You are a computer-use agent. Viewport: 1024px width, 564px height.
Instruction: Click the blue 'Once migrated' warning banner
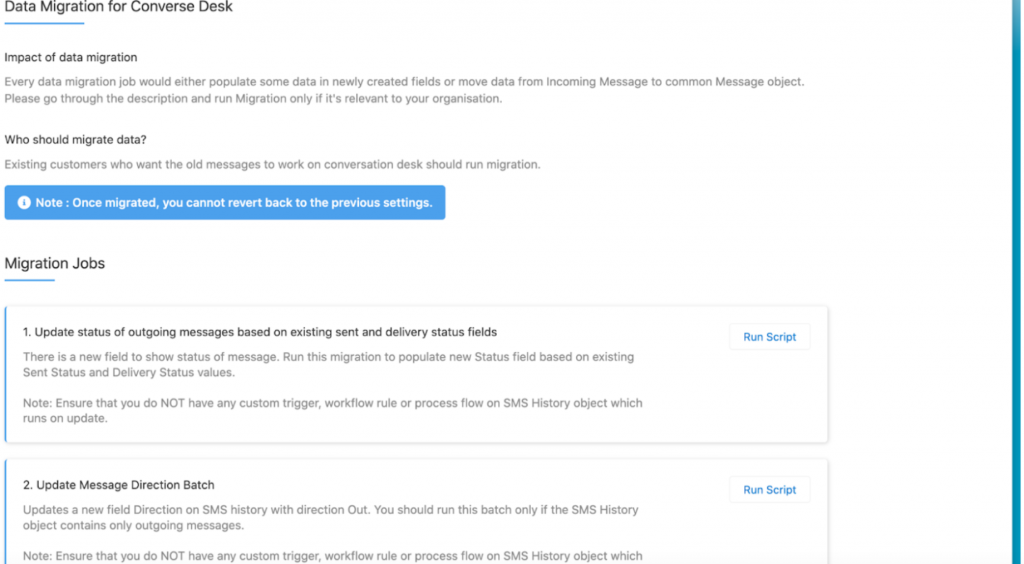(225, 202)
